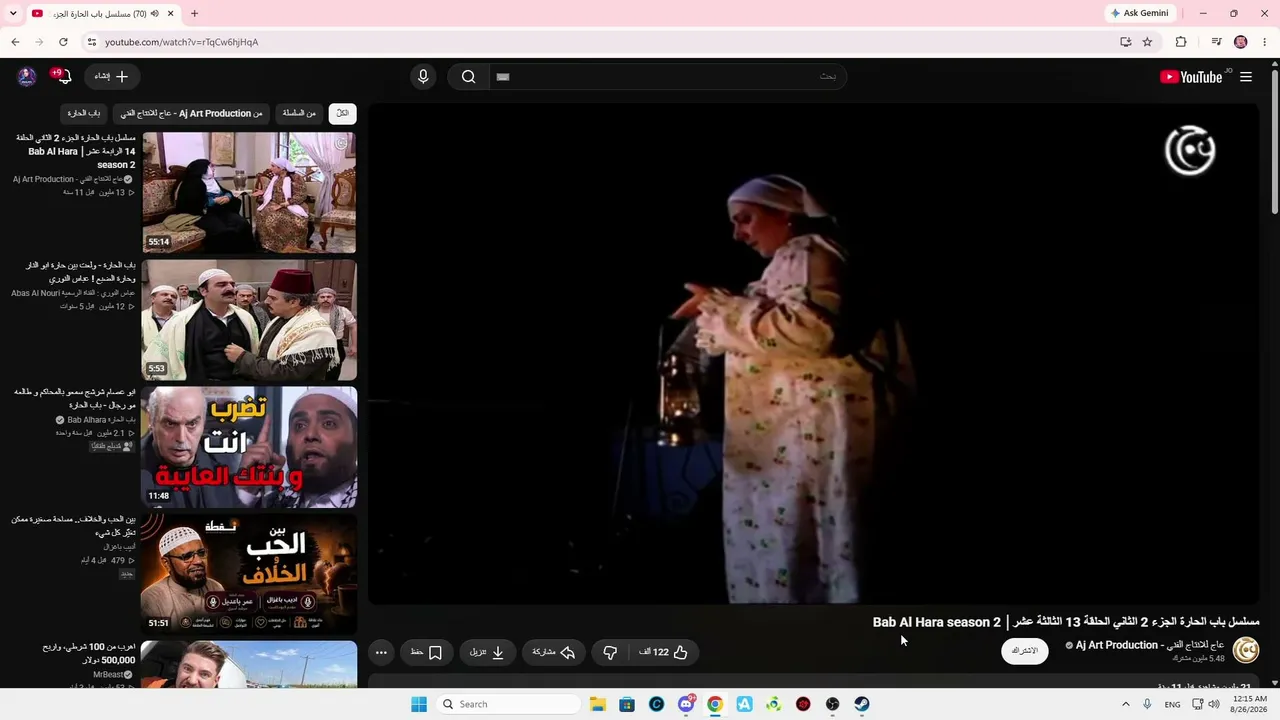This screenshot has width=1280, height=720.
Task: Click the install app icon in address bar
Action: 1126,42
